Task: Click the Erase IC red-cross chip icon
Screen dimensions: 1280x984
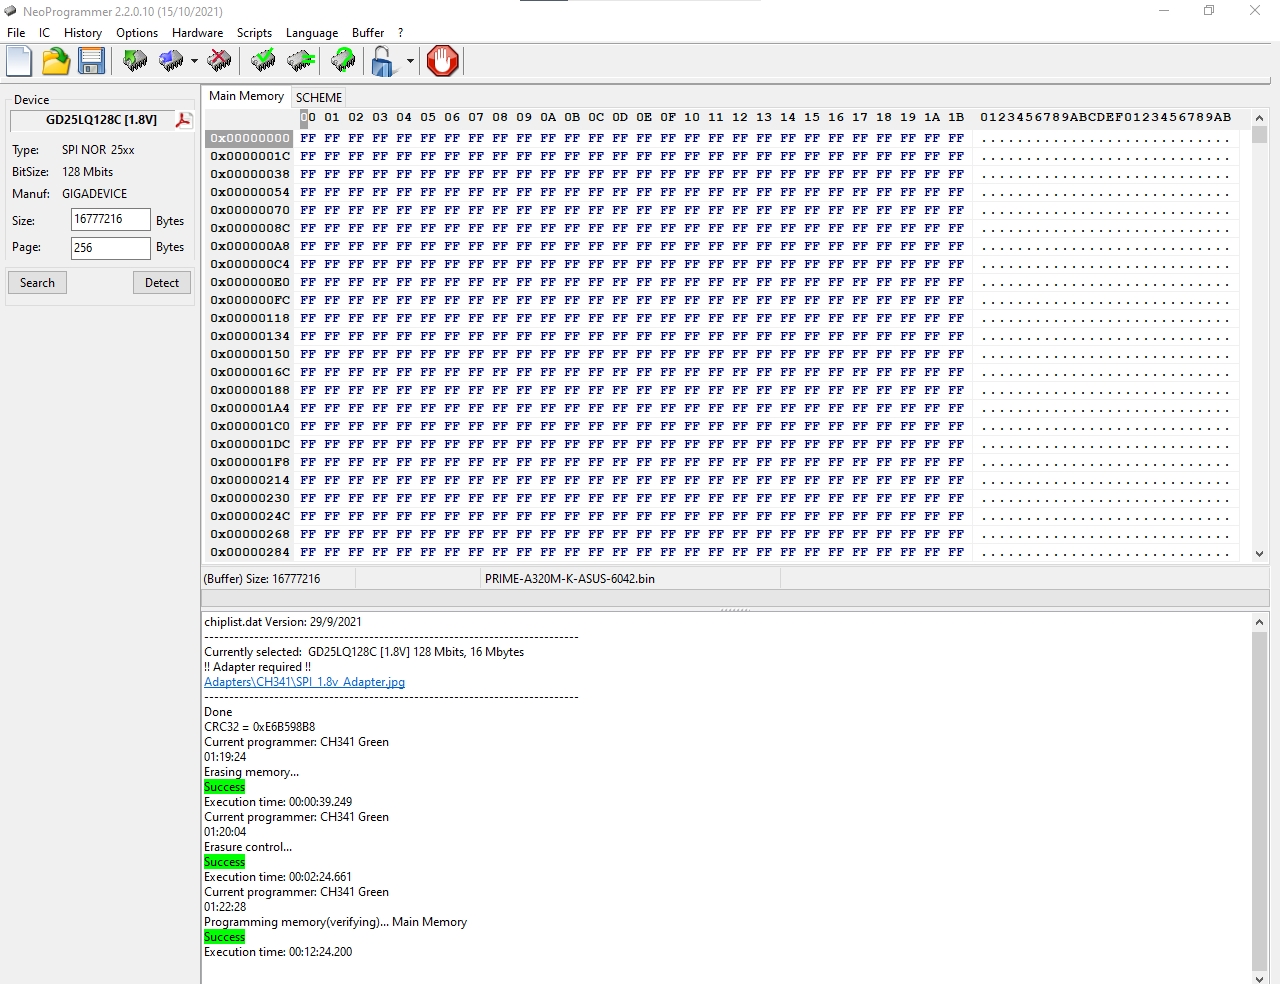Action: click(219, 62)
